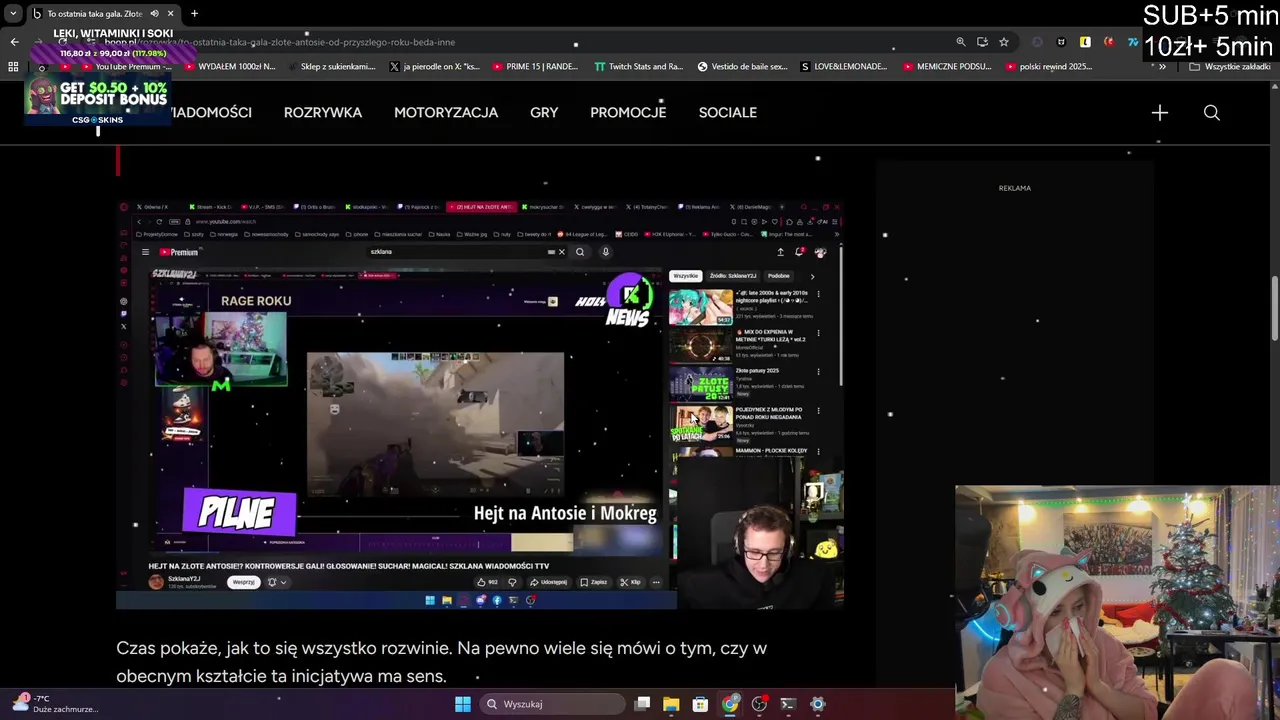Image resolution: width=1280 pixels, height=720 pixels.
Task: Click the YouTube microphone voice search icon
Action: click(605, 252)
